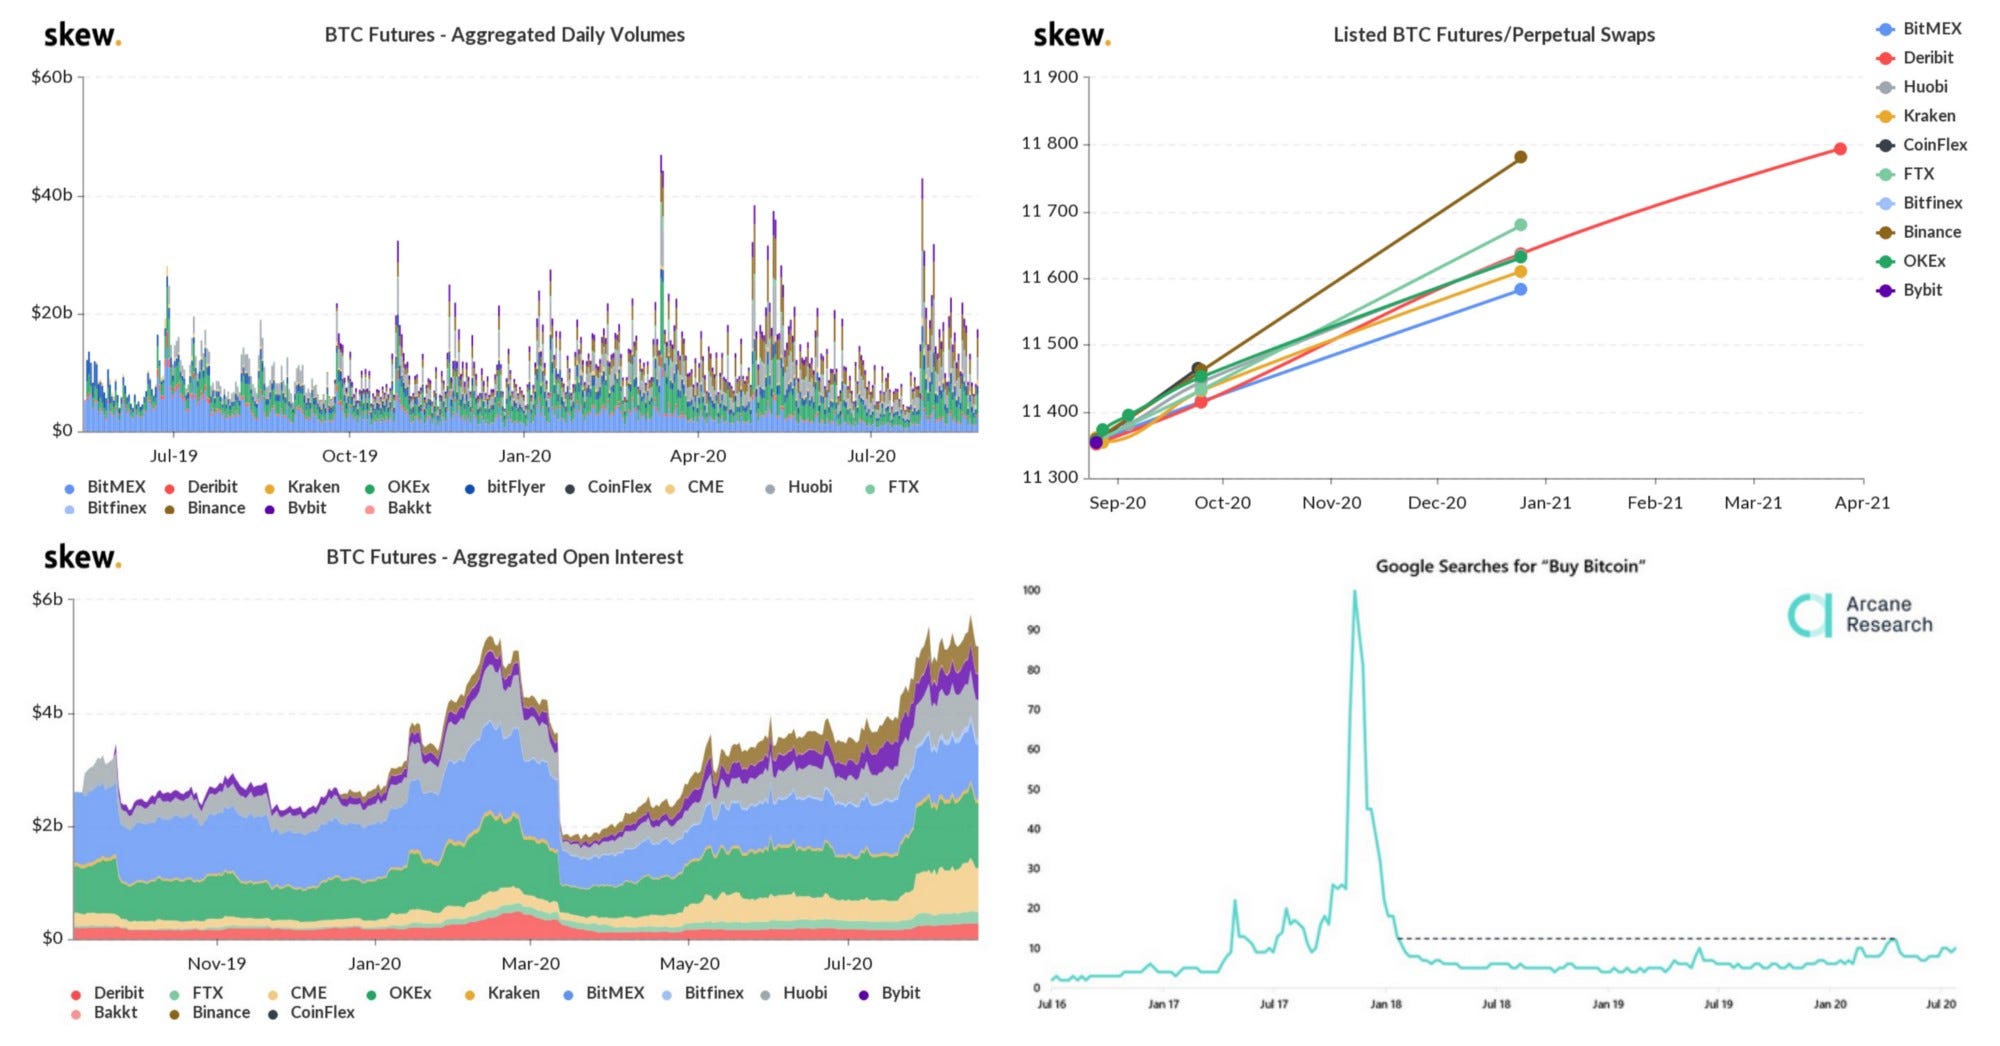
Task: Click the skew logo above the Futures/Perpetual Swaps chart
Action: (x=1071, y=35)
